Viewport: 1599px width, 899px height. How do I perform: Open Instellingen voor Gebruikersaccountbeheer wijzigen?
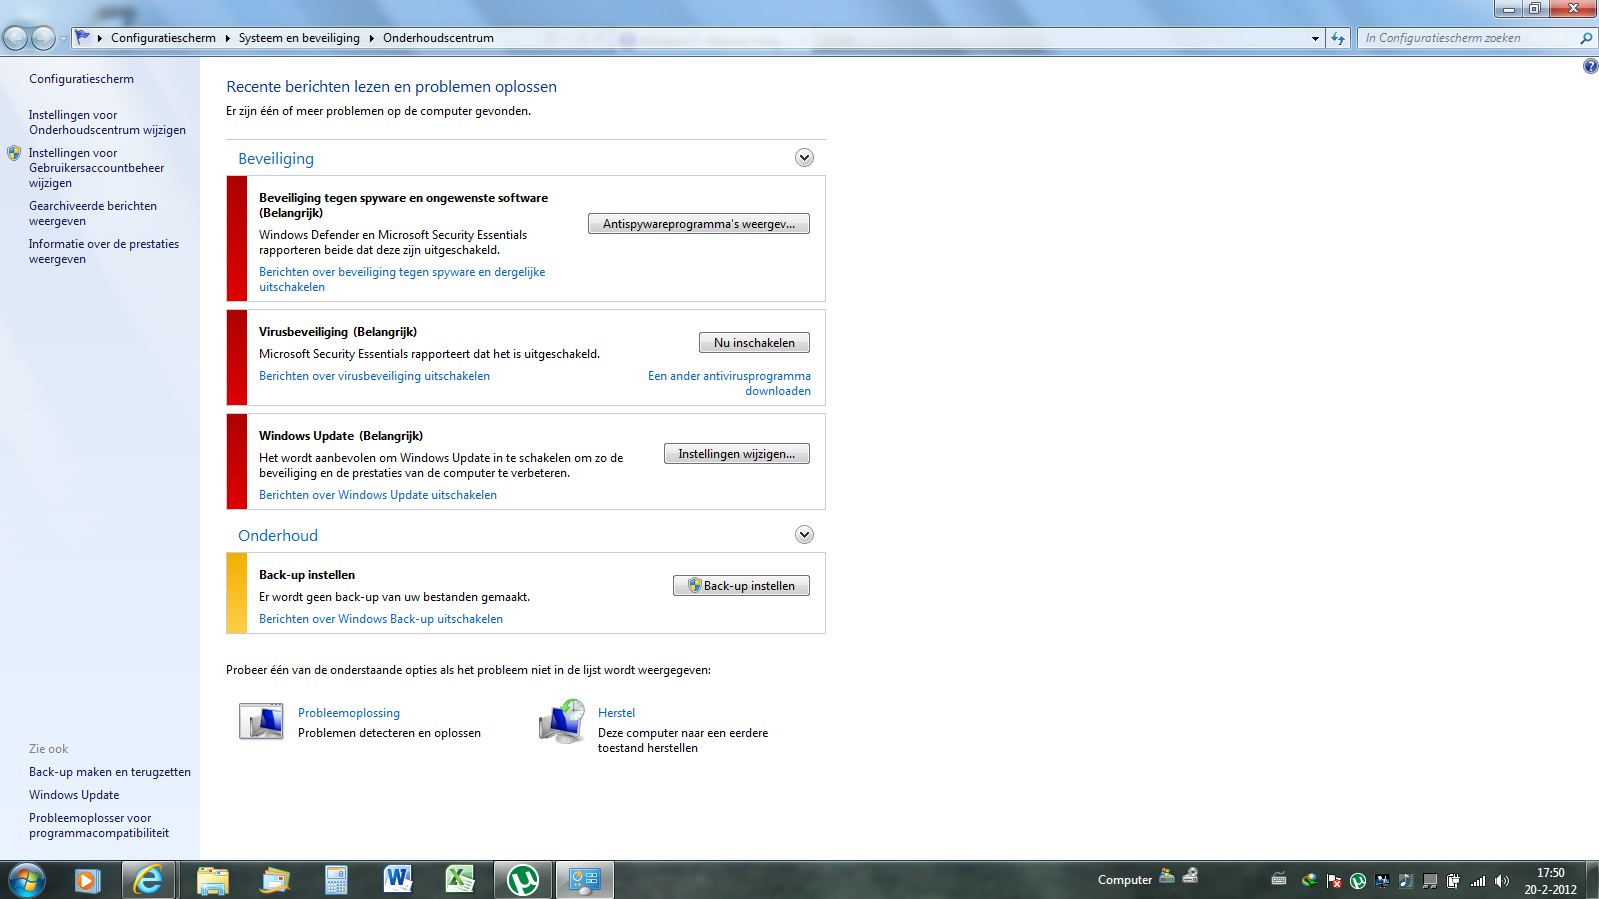pos(96,168)
